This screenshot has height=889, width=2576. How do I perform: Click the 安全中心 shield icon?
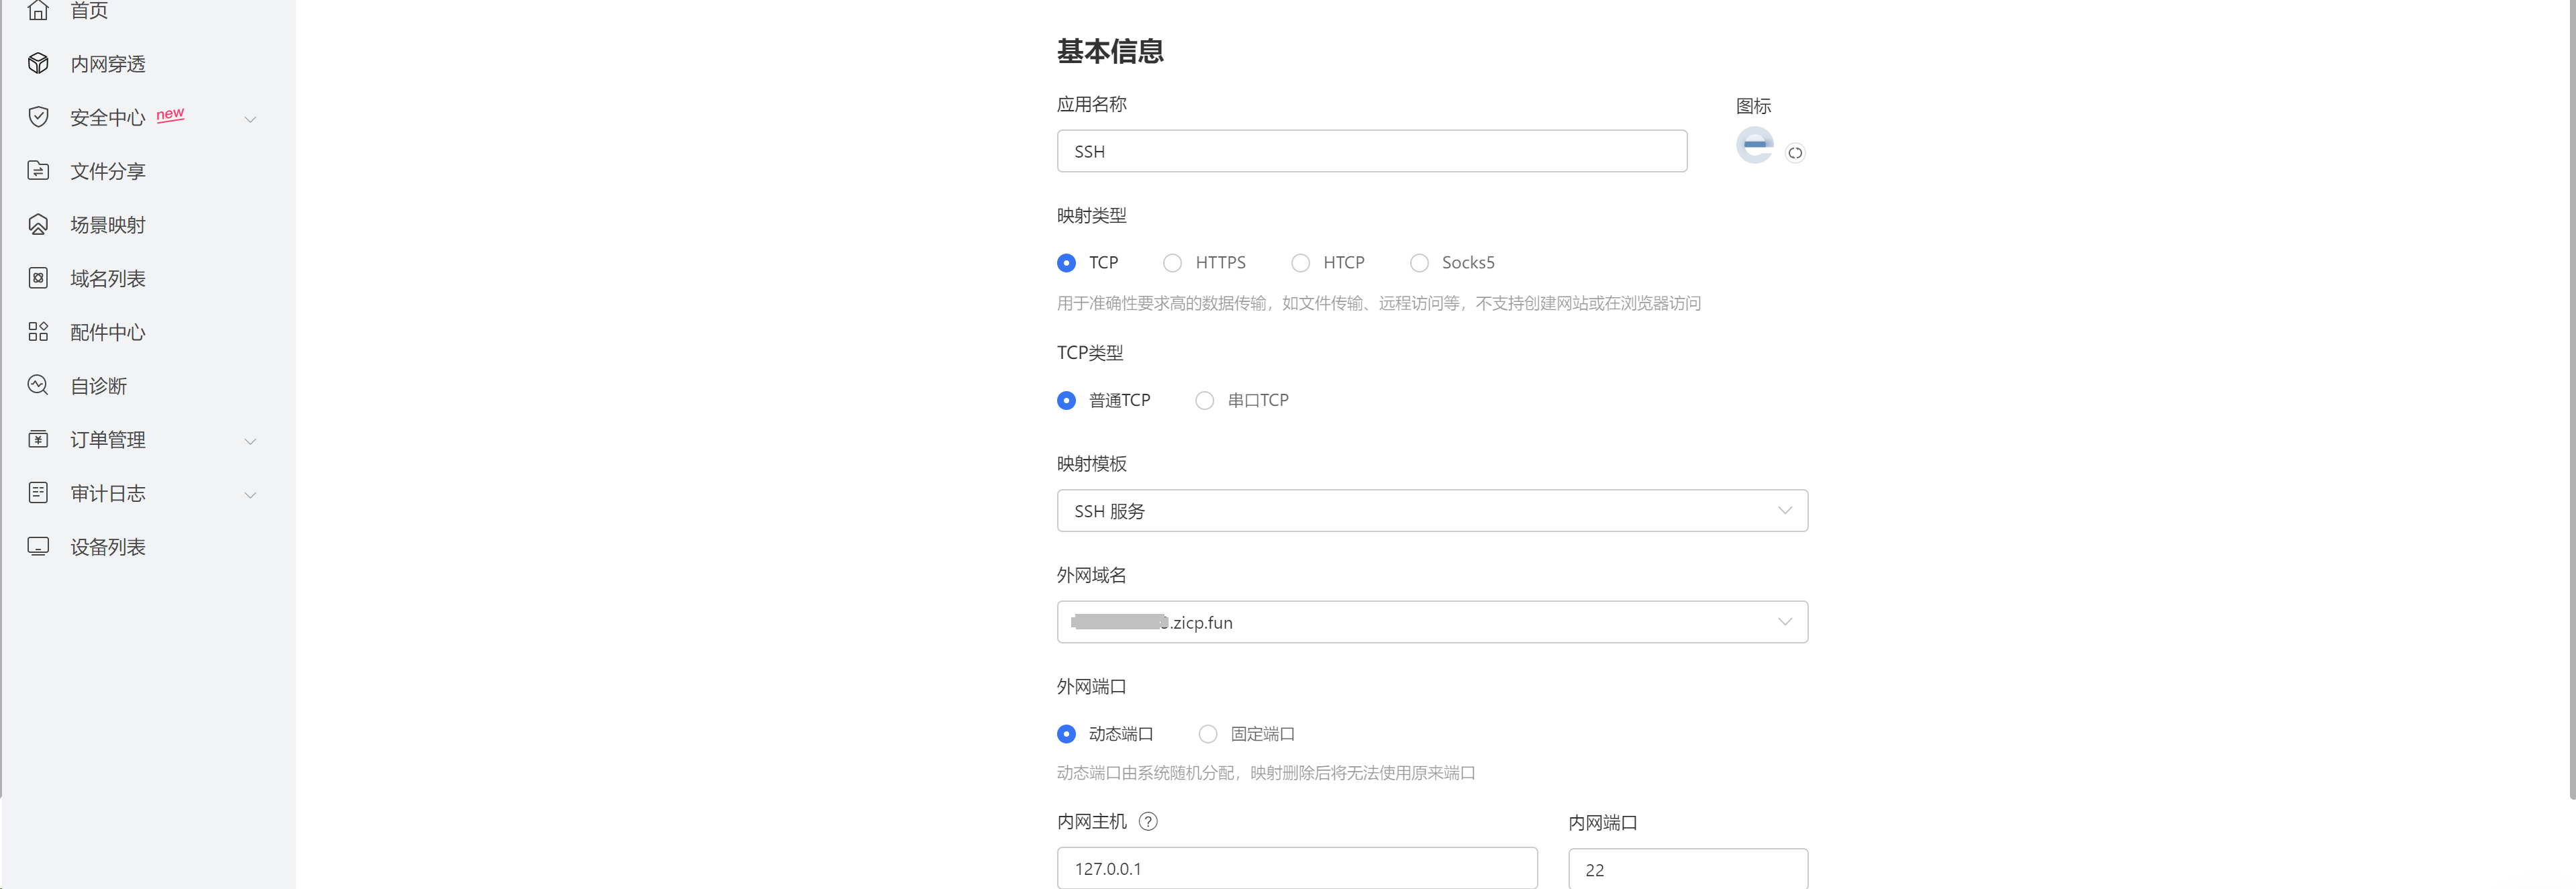pos(38,117)
